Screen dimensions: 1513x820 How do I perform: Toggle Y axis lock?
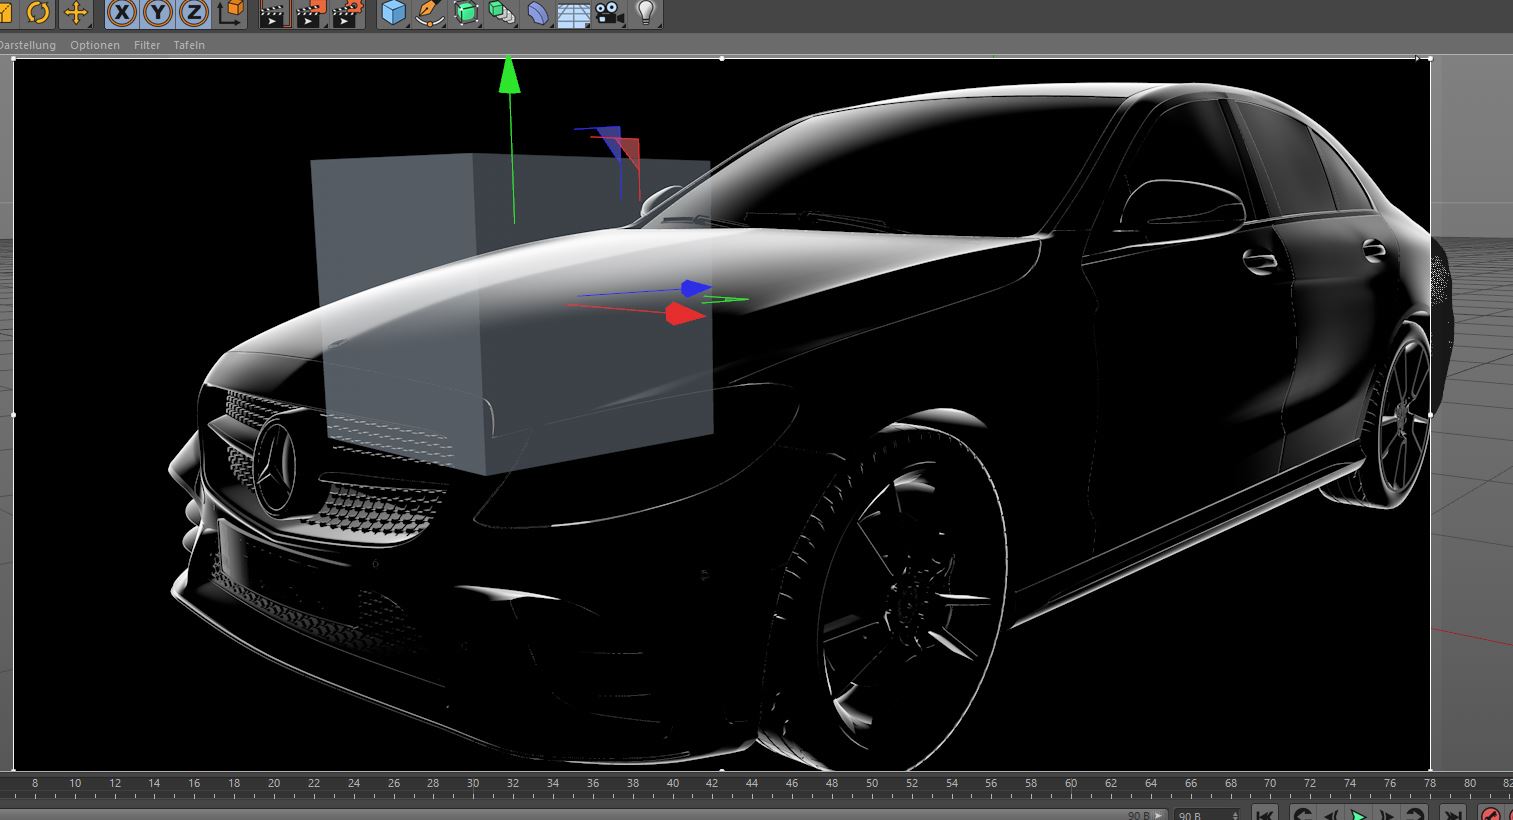(x=158, y=13)
